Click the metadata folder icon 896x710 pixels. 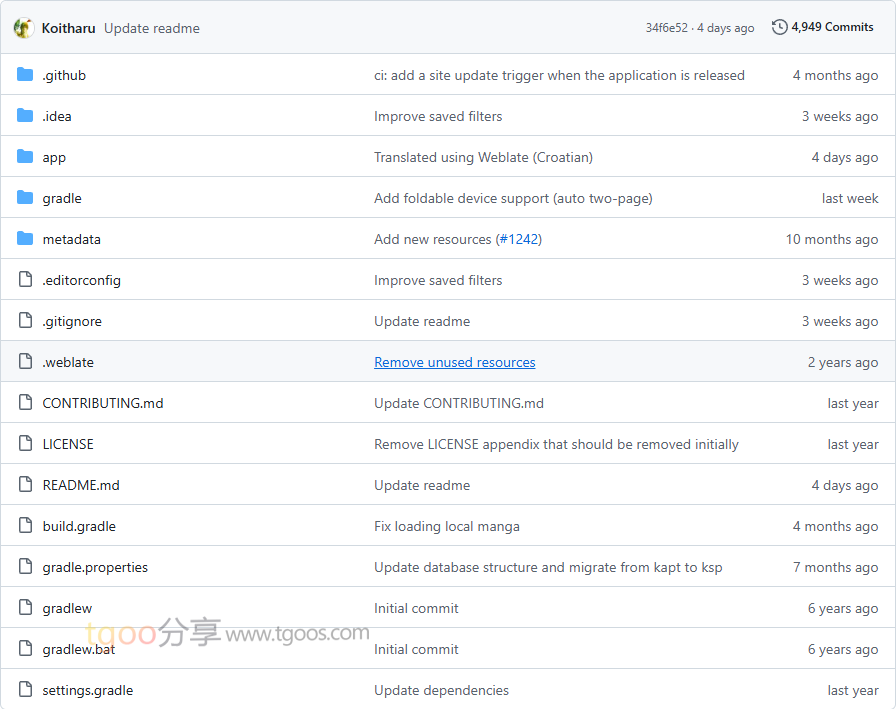point(25,239)
